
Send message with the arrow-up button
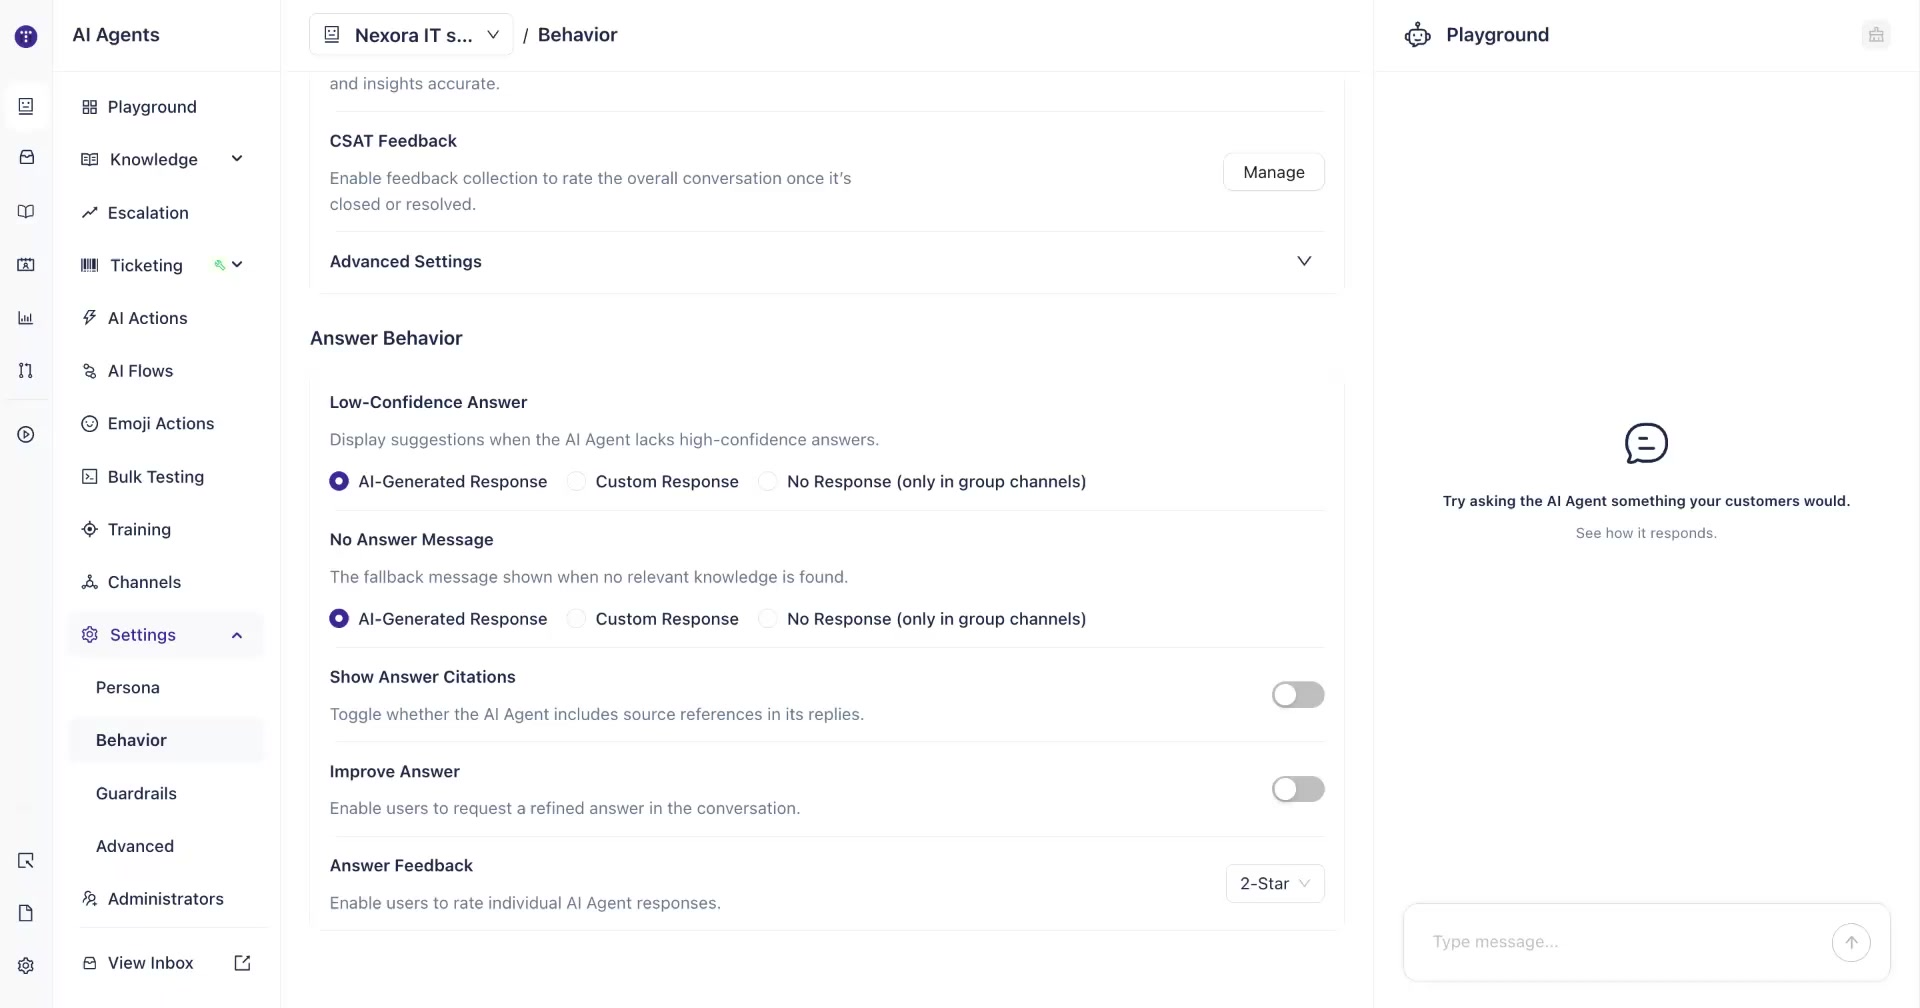click(x=1851, y=942)
